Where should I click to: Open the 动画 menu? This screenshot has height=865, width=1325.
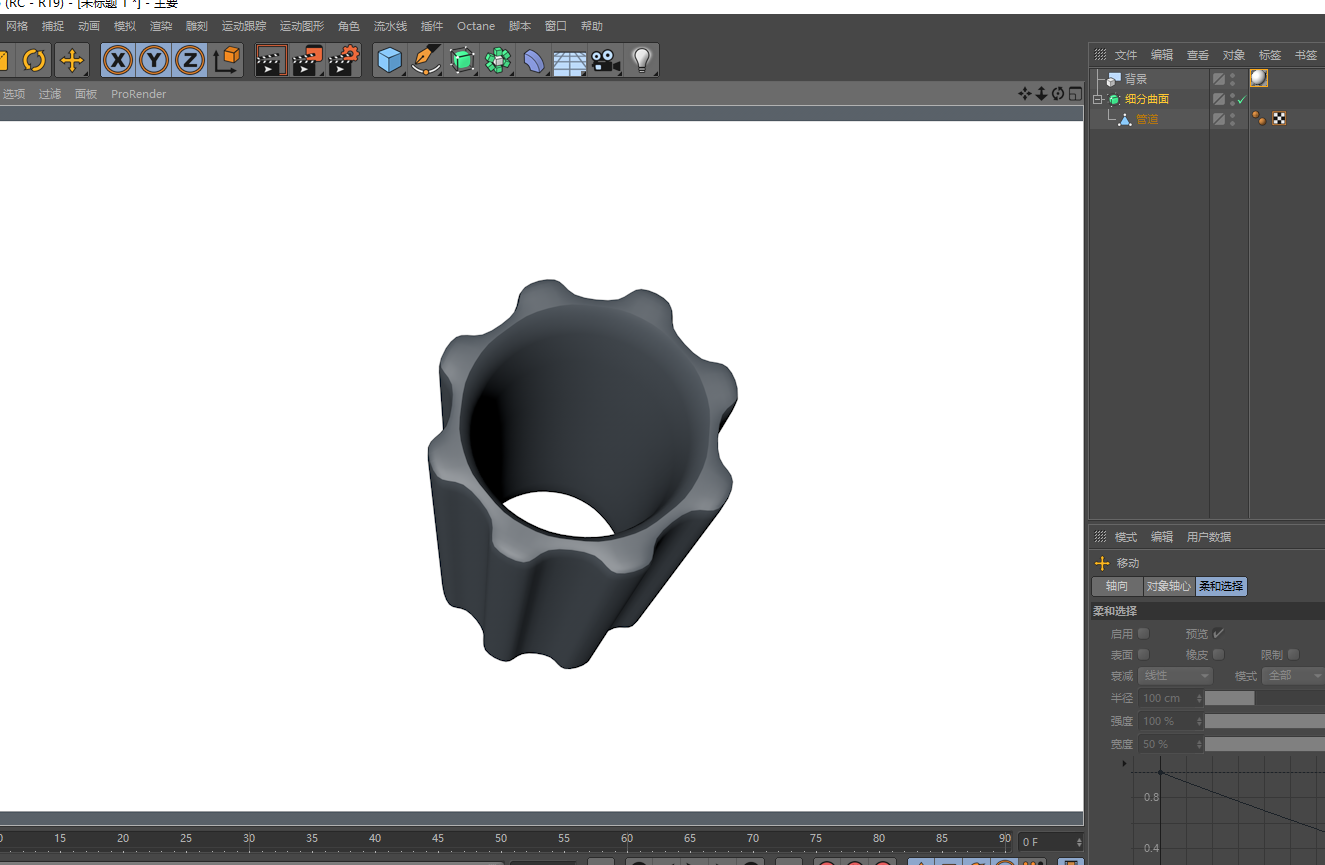pyautogui.click(x=89, y=26)
